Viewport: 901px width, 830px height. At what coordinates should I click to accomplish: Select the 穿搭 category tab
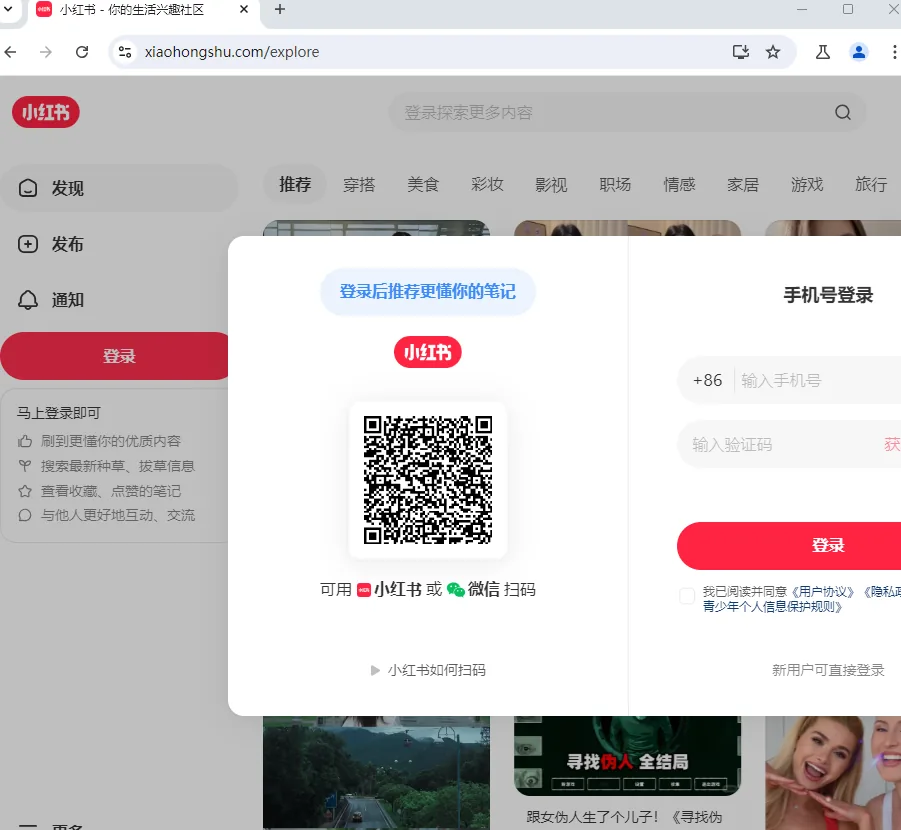pos(359,185)
